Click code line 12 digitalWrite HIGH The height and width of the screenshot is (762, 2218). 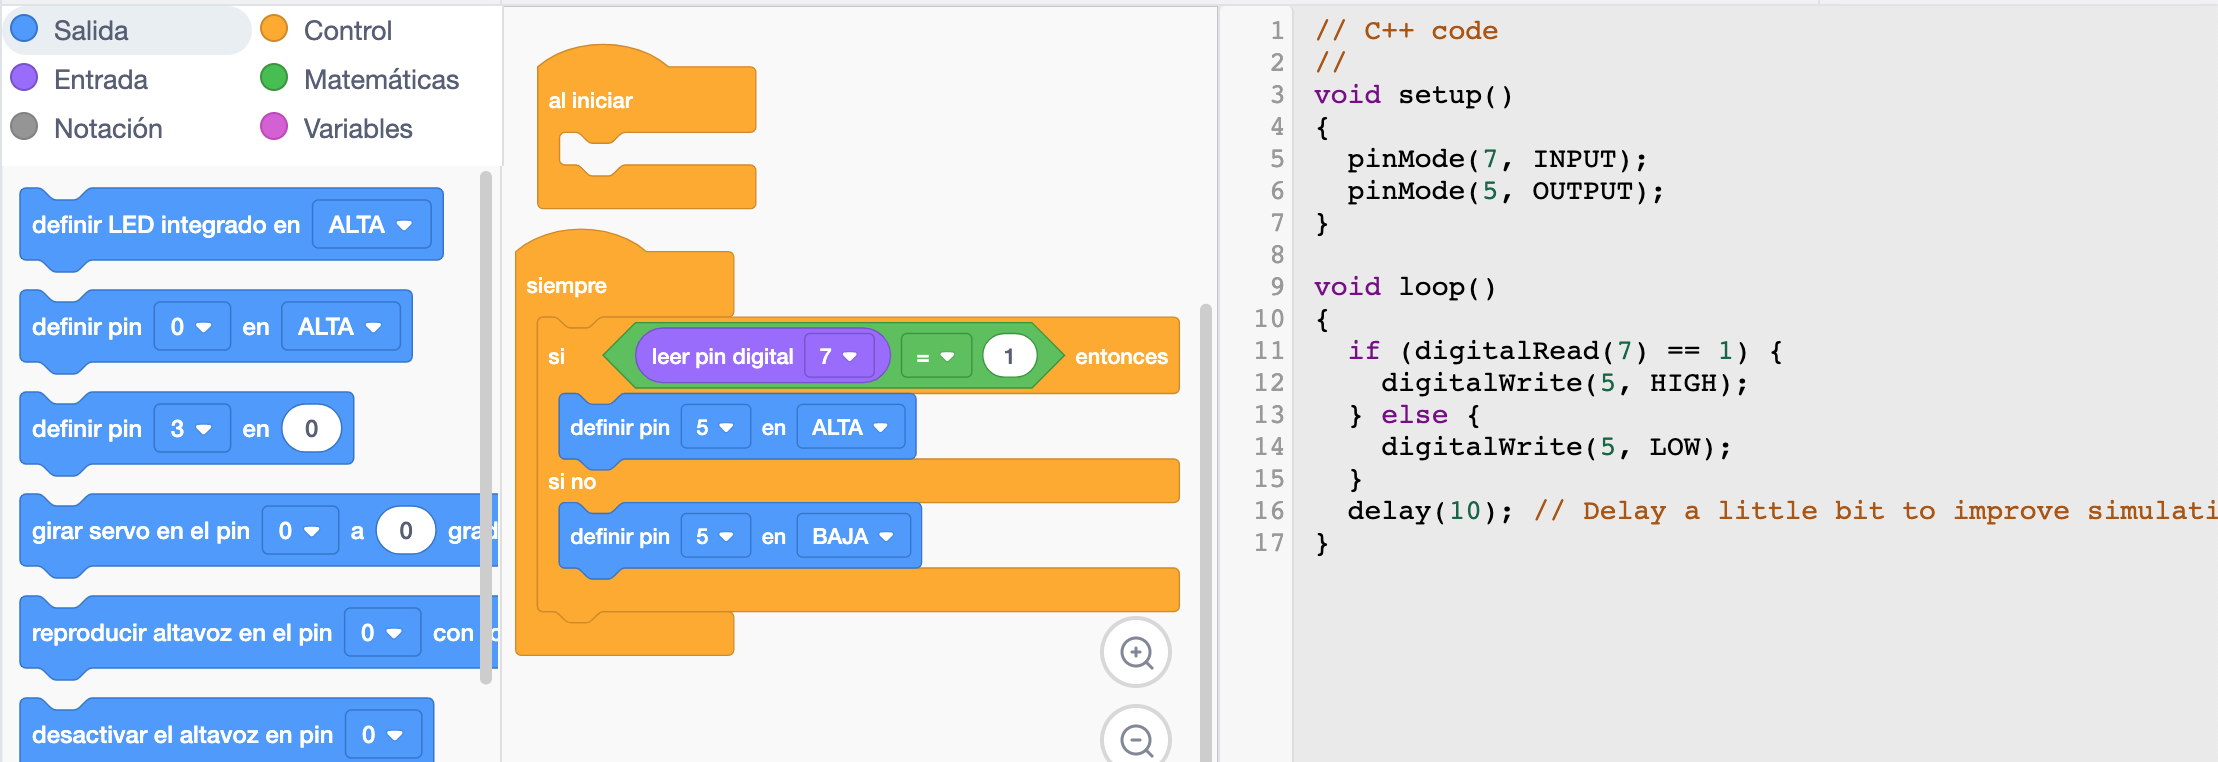pos(1563,383)
